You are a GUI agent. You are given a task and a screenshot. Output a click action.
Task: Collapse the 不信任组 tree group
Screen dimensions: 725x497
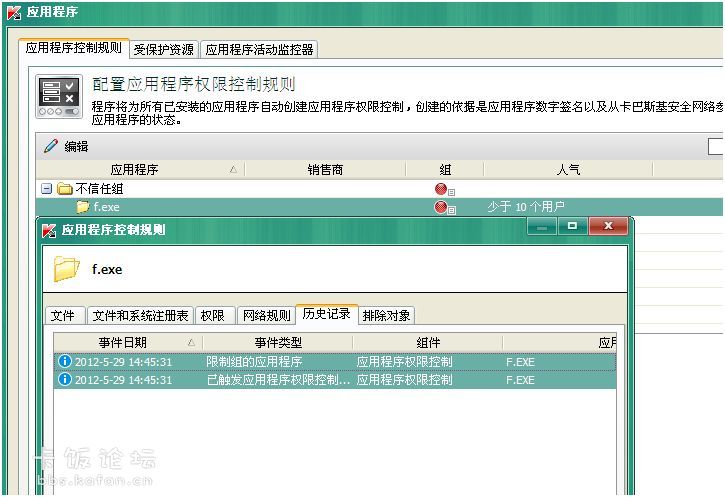coord(46,189)
